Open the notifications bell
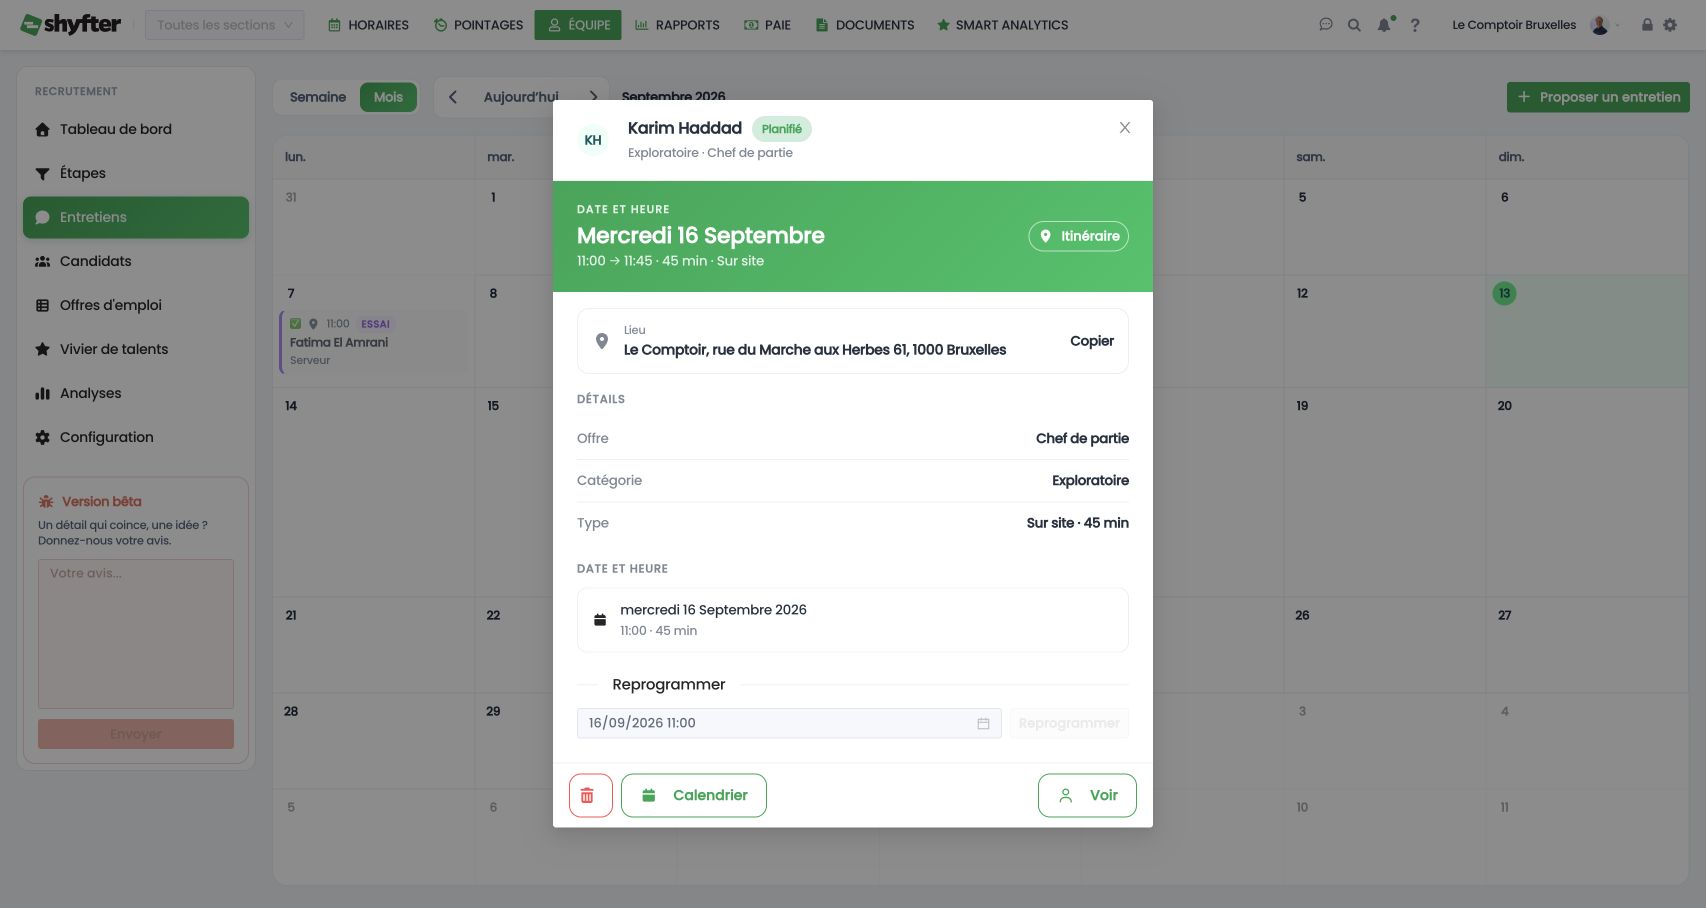 pos(1384,25)
